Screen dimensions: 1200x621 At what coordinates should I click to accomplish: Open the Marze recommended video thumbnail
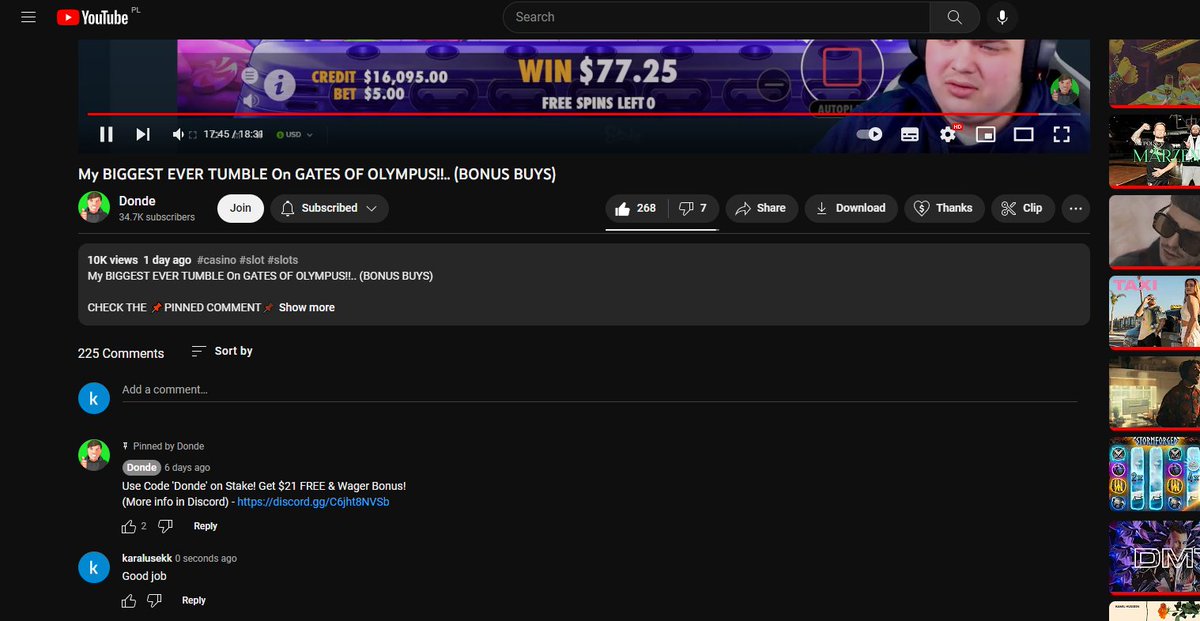pyautogui.click(x=1154, y=150)
